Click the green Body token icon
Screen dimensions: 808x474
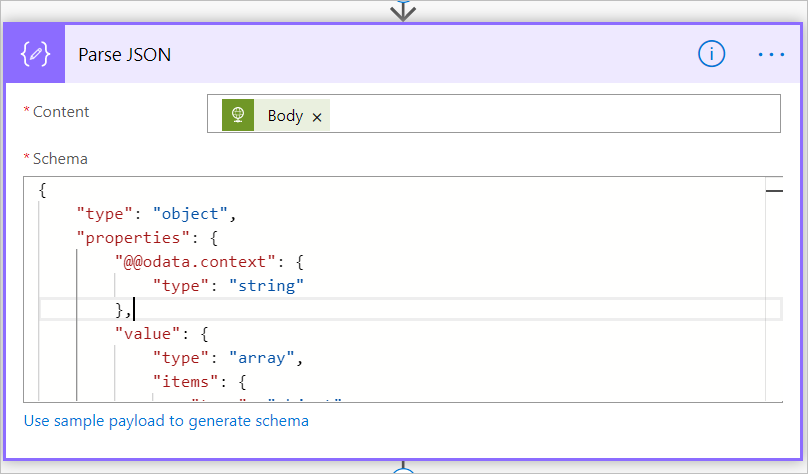(x=238, y=116)
